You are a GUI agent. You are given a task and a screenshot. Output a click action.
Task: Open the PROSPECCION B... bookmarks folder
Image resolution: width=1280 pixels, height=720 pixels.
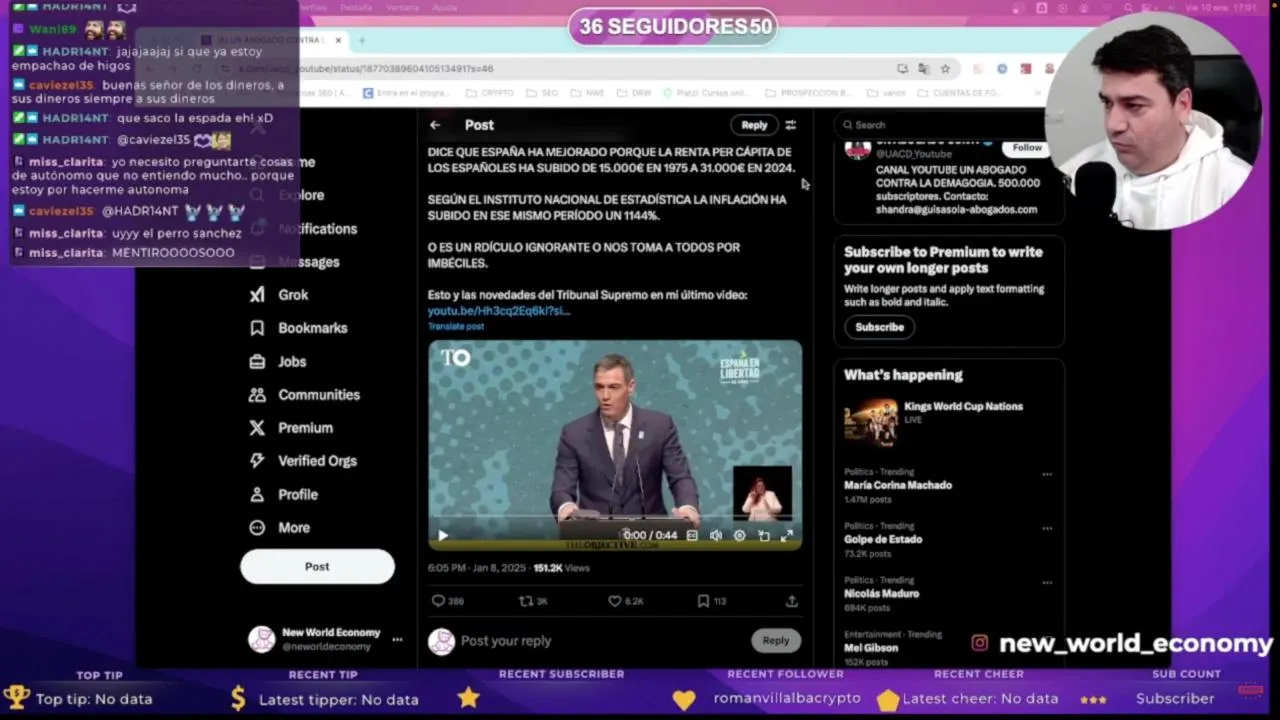pyautogui.click(x=808, y=93)
